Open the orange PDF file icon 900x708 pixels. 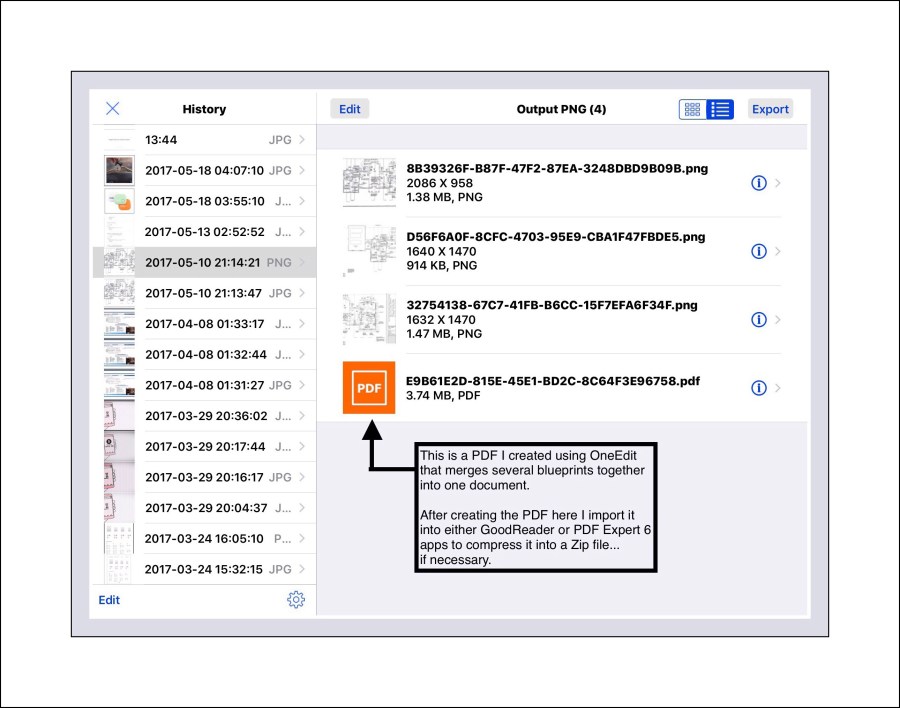click(368, 388)
